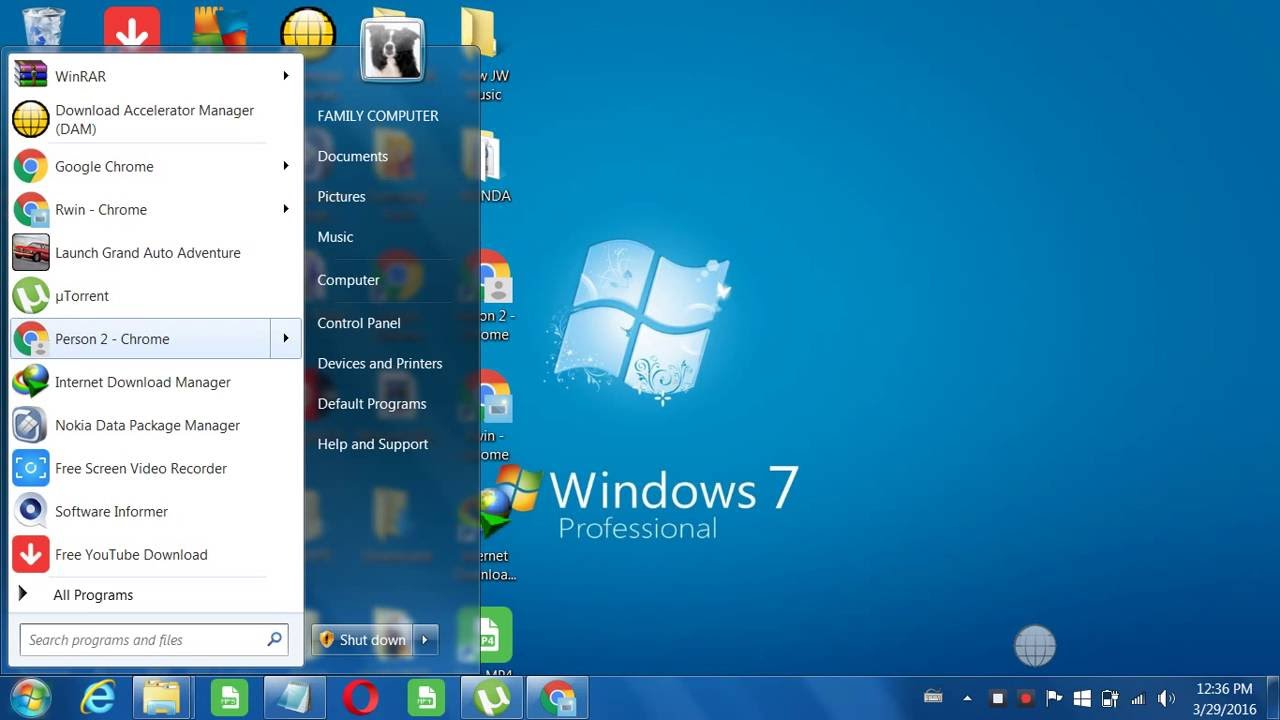Open battery power tray icon
The image size is (1280, 720).
pos(1110,698)
